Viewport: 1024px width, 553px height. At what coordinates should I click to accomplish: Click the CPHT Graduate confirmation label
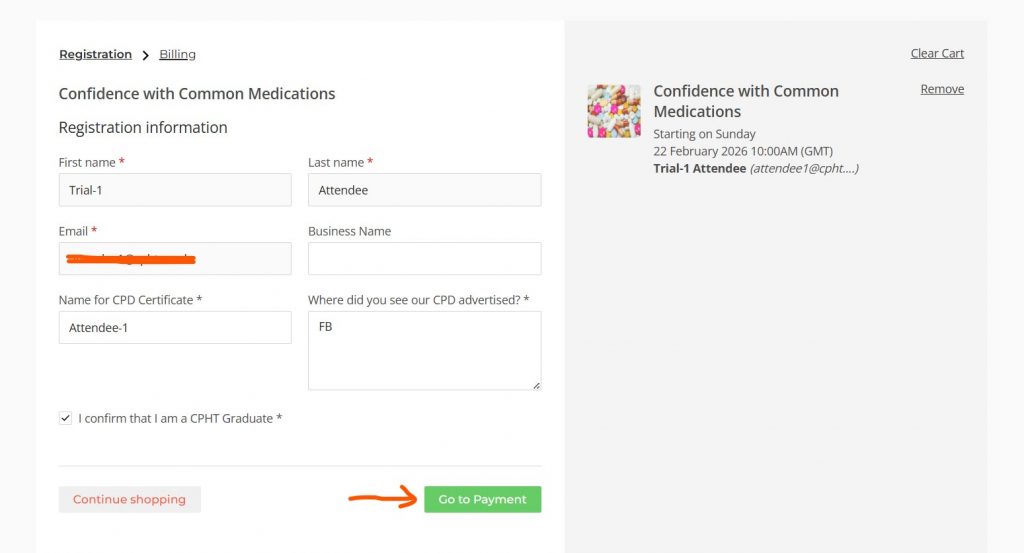(180, 418)
